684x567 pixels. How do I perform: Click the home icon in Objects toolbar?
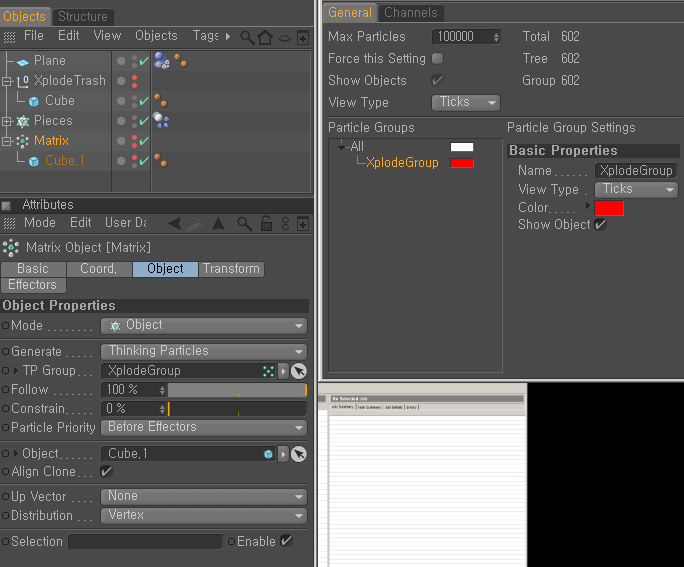[265, 38]
